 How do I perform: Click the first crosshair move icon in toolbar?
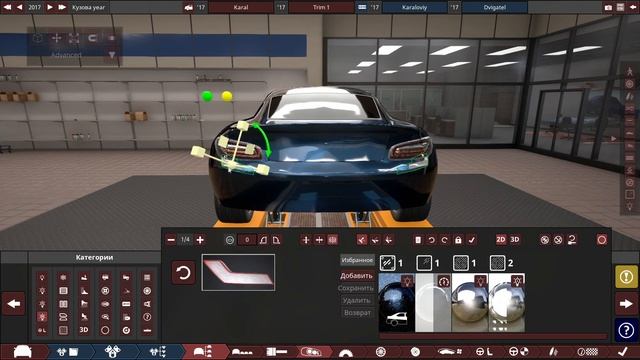[x=306, y=240]
